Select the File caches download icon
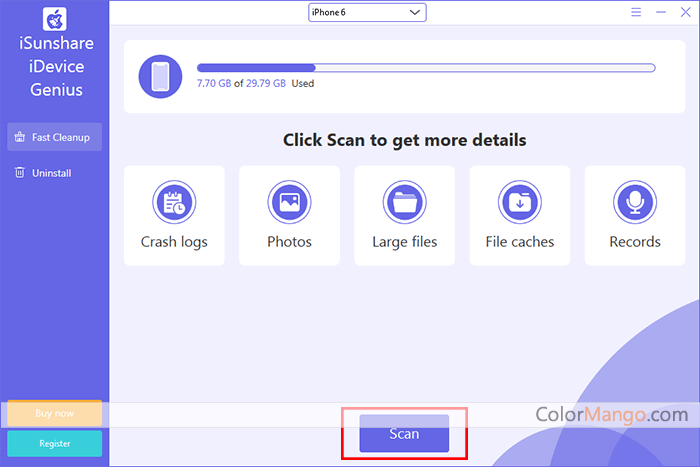Image resolution: width=700 pixels, height=467 pixels. pyautogui.click(x=520, y=202)
